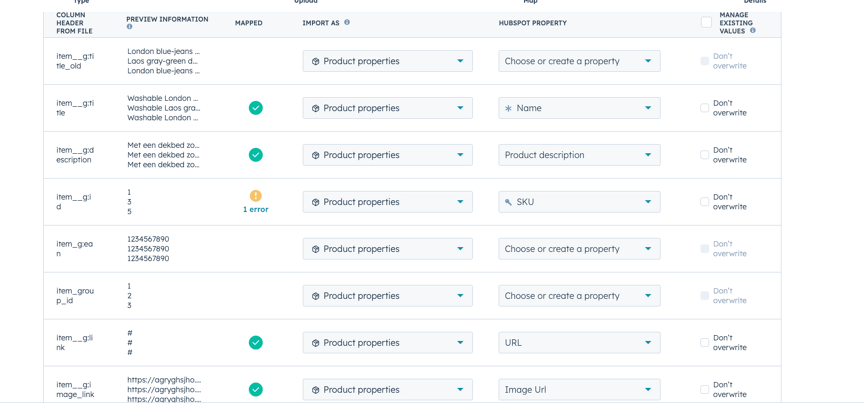Viewport: 864px width, 403px height.
Task: Check Don't overwrite for item__g:link row
Action: point(705,342)
